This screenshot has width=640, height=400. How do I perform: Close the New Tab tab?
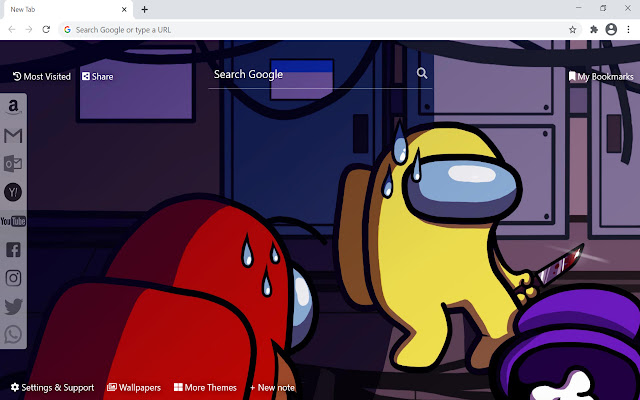(124, 9)
